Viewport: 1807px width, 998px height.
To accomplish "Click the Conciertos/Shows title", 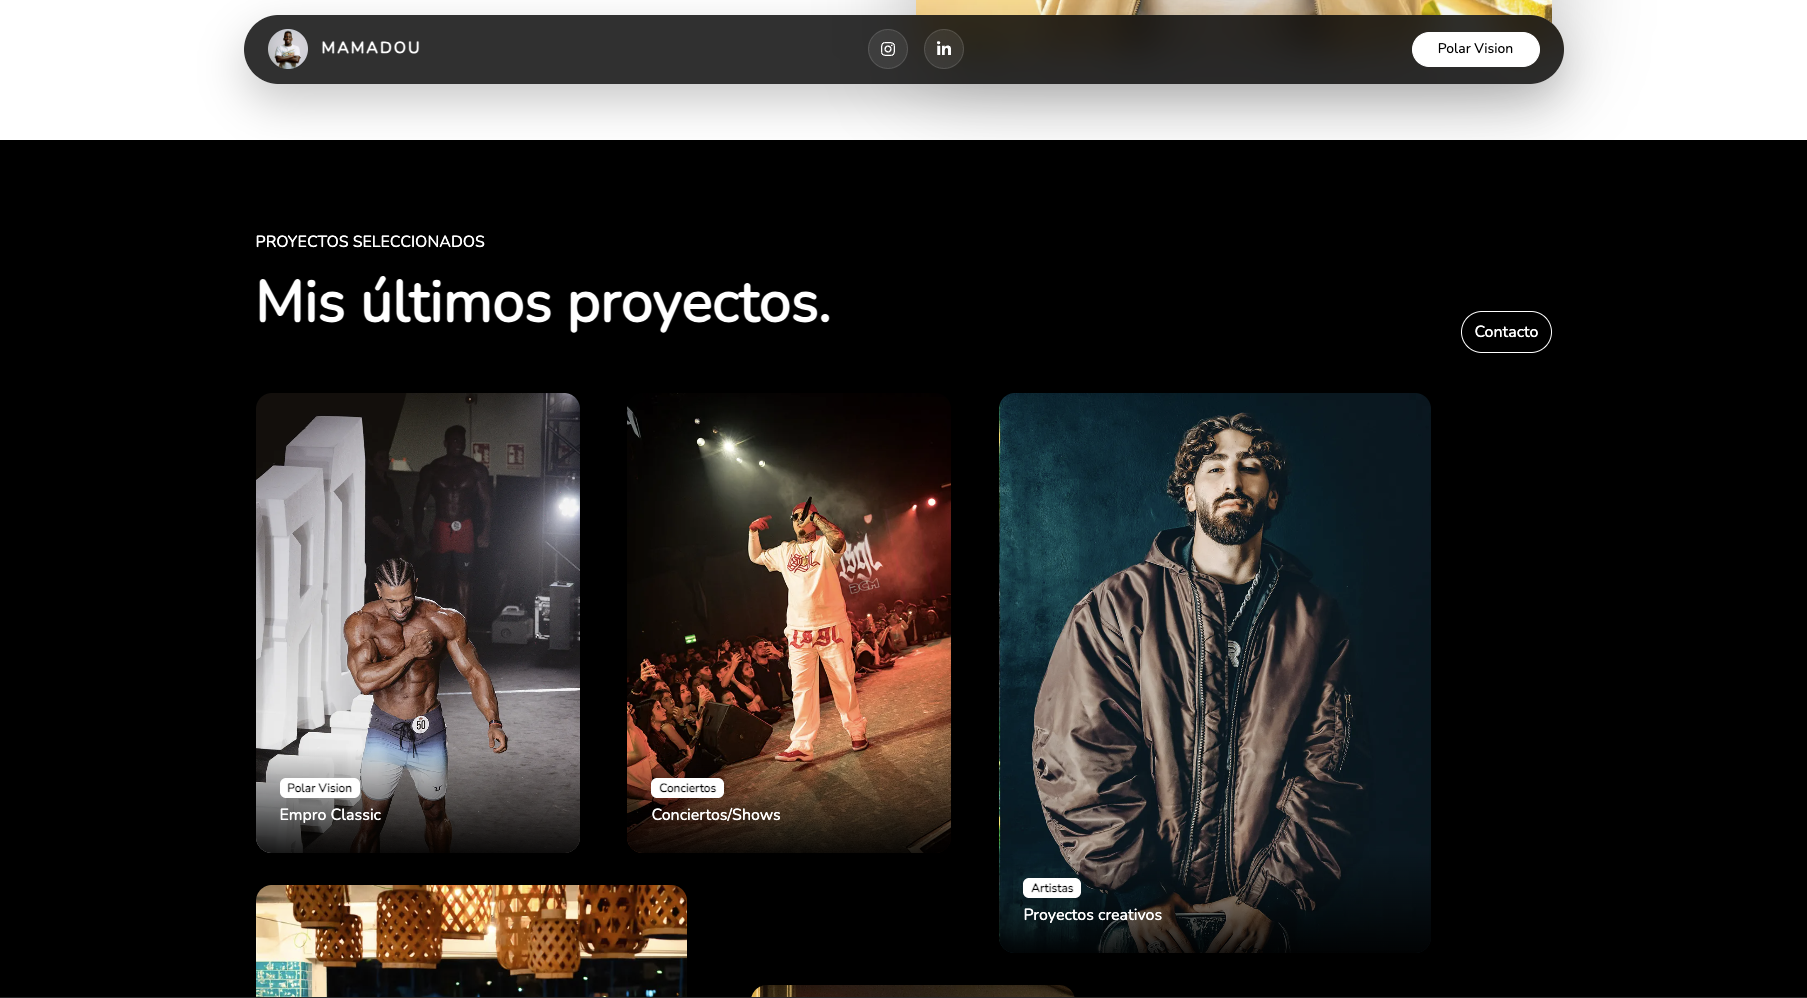I will click(716, 815).
